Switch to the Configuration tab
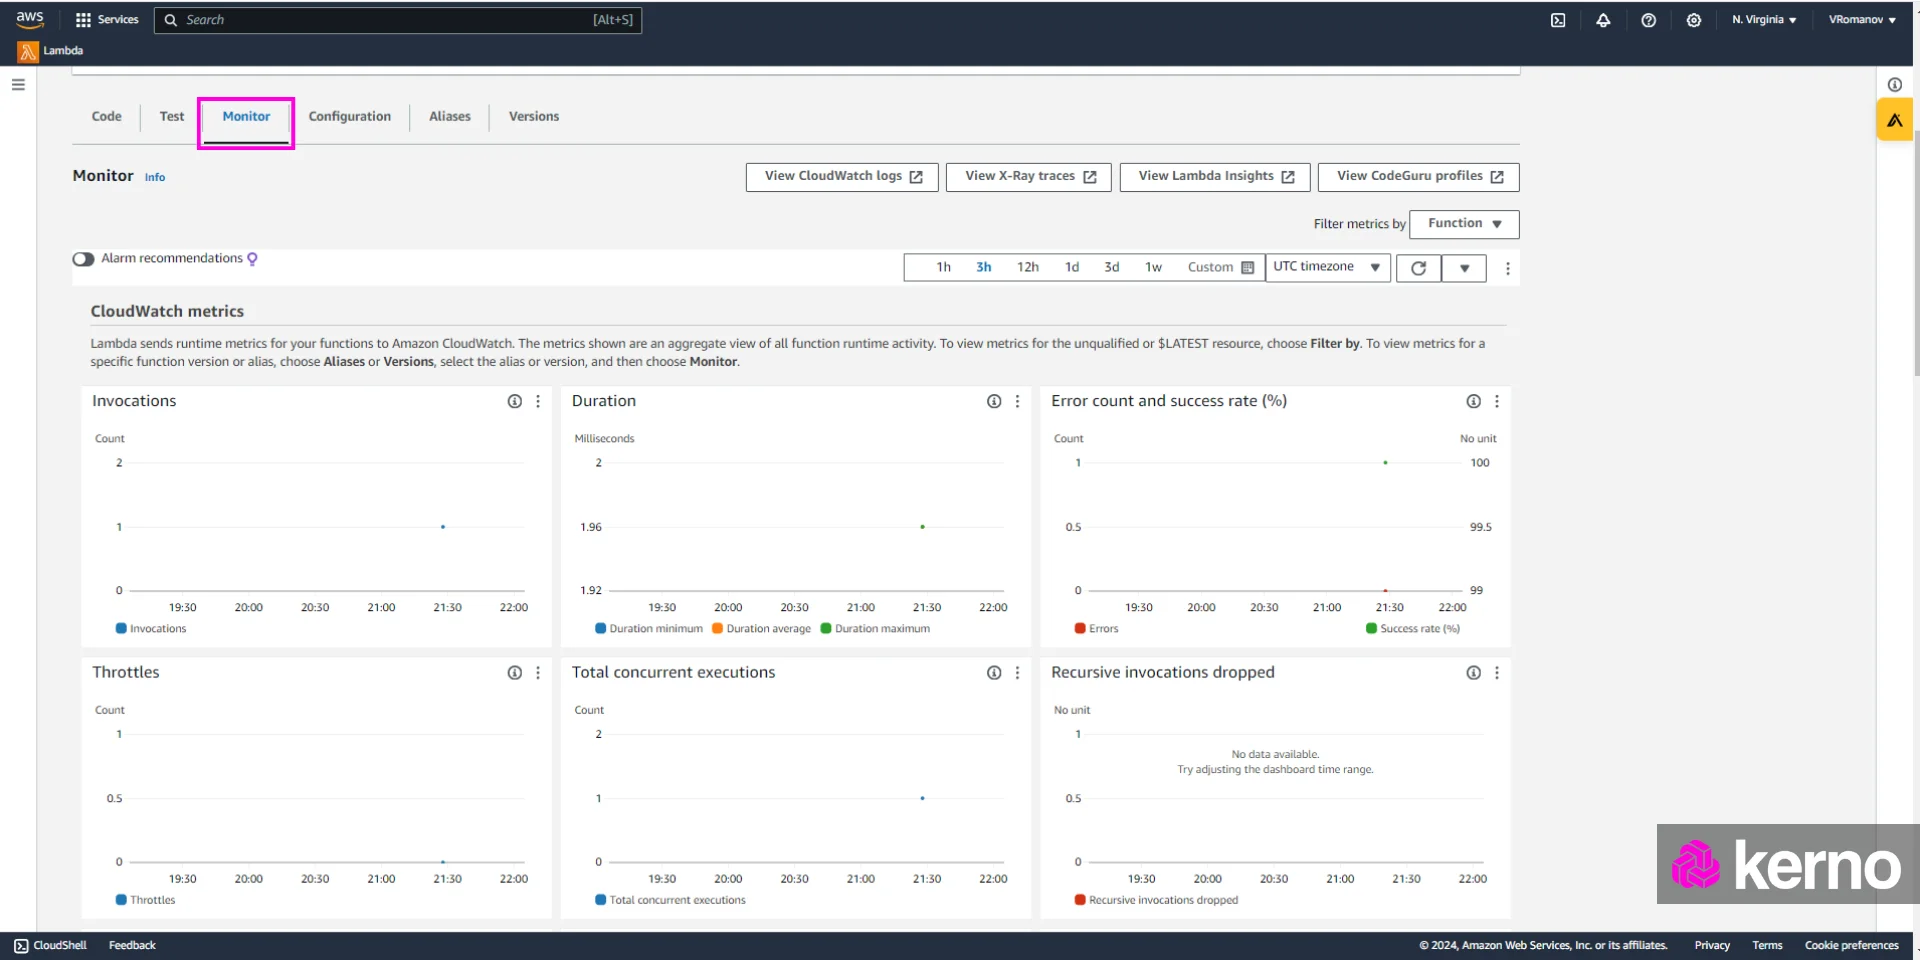The height and width of the screenshot is (960, 1920). [350, 117]
